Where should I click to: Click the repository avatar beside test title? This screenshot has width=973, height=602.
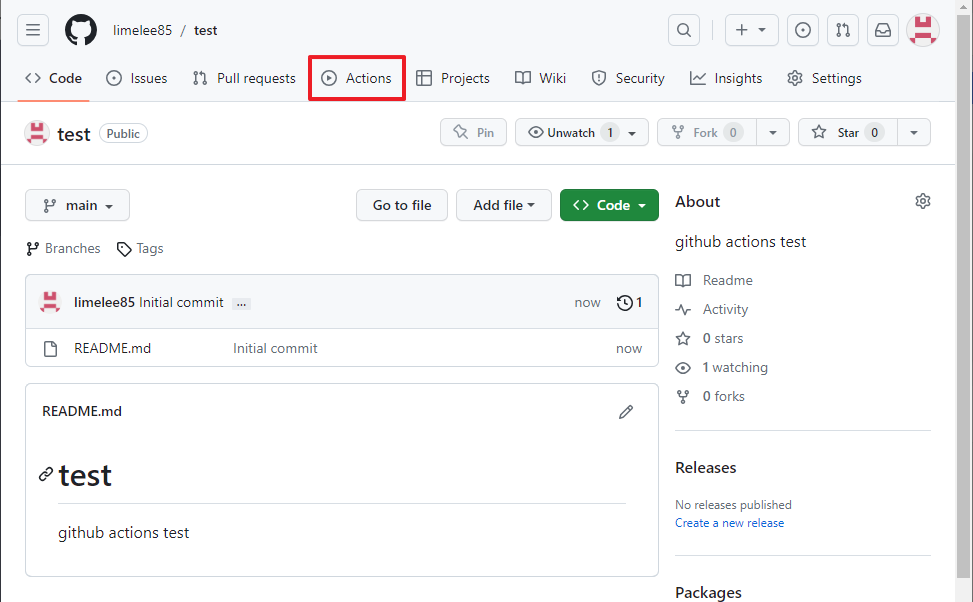37,133
